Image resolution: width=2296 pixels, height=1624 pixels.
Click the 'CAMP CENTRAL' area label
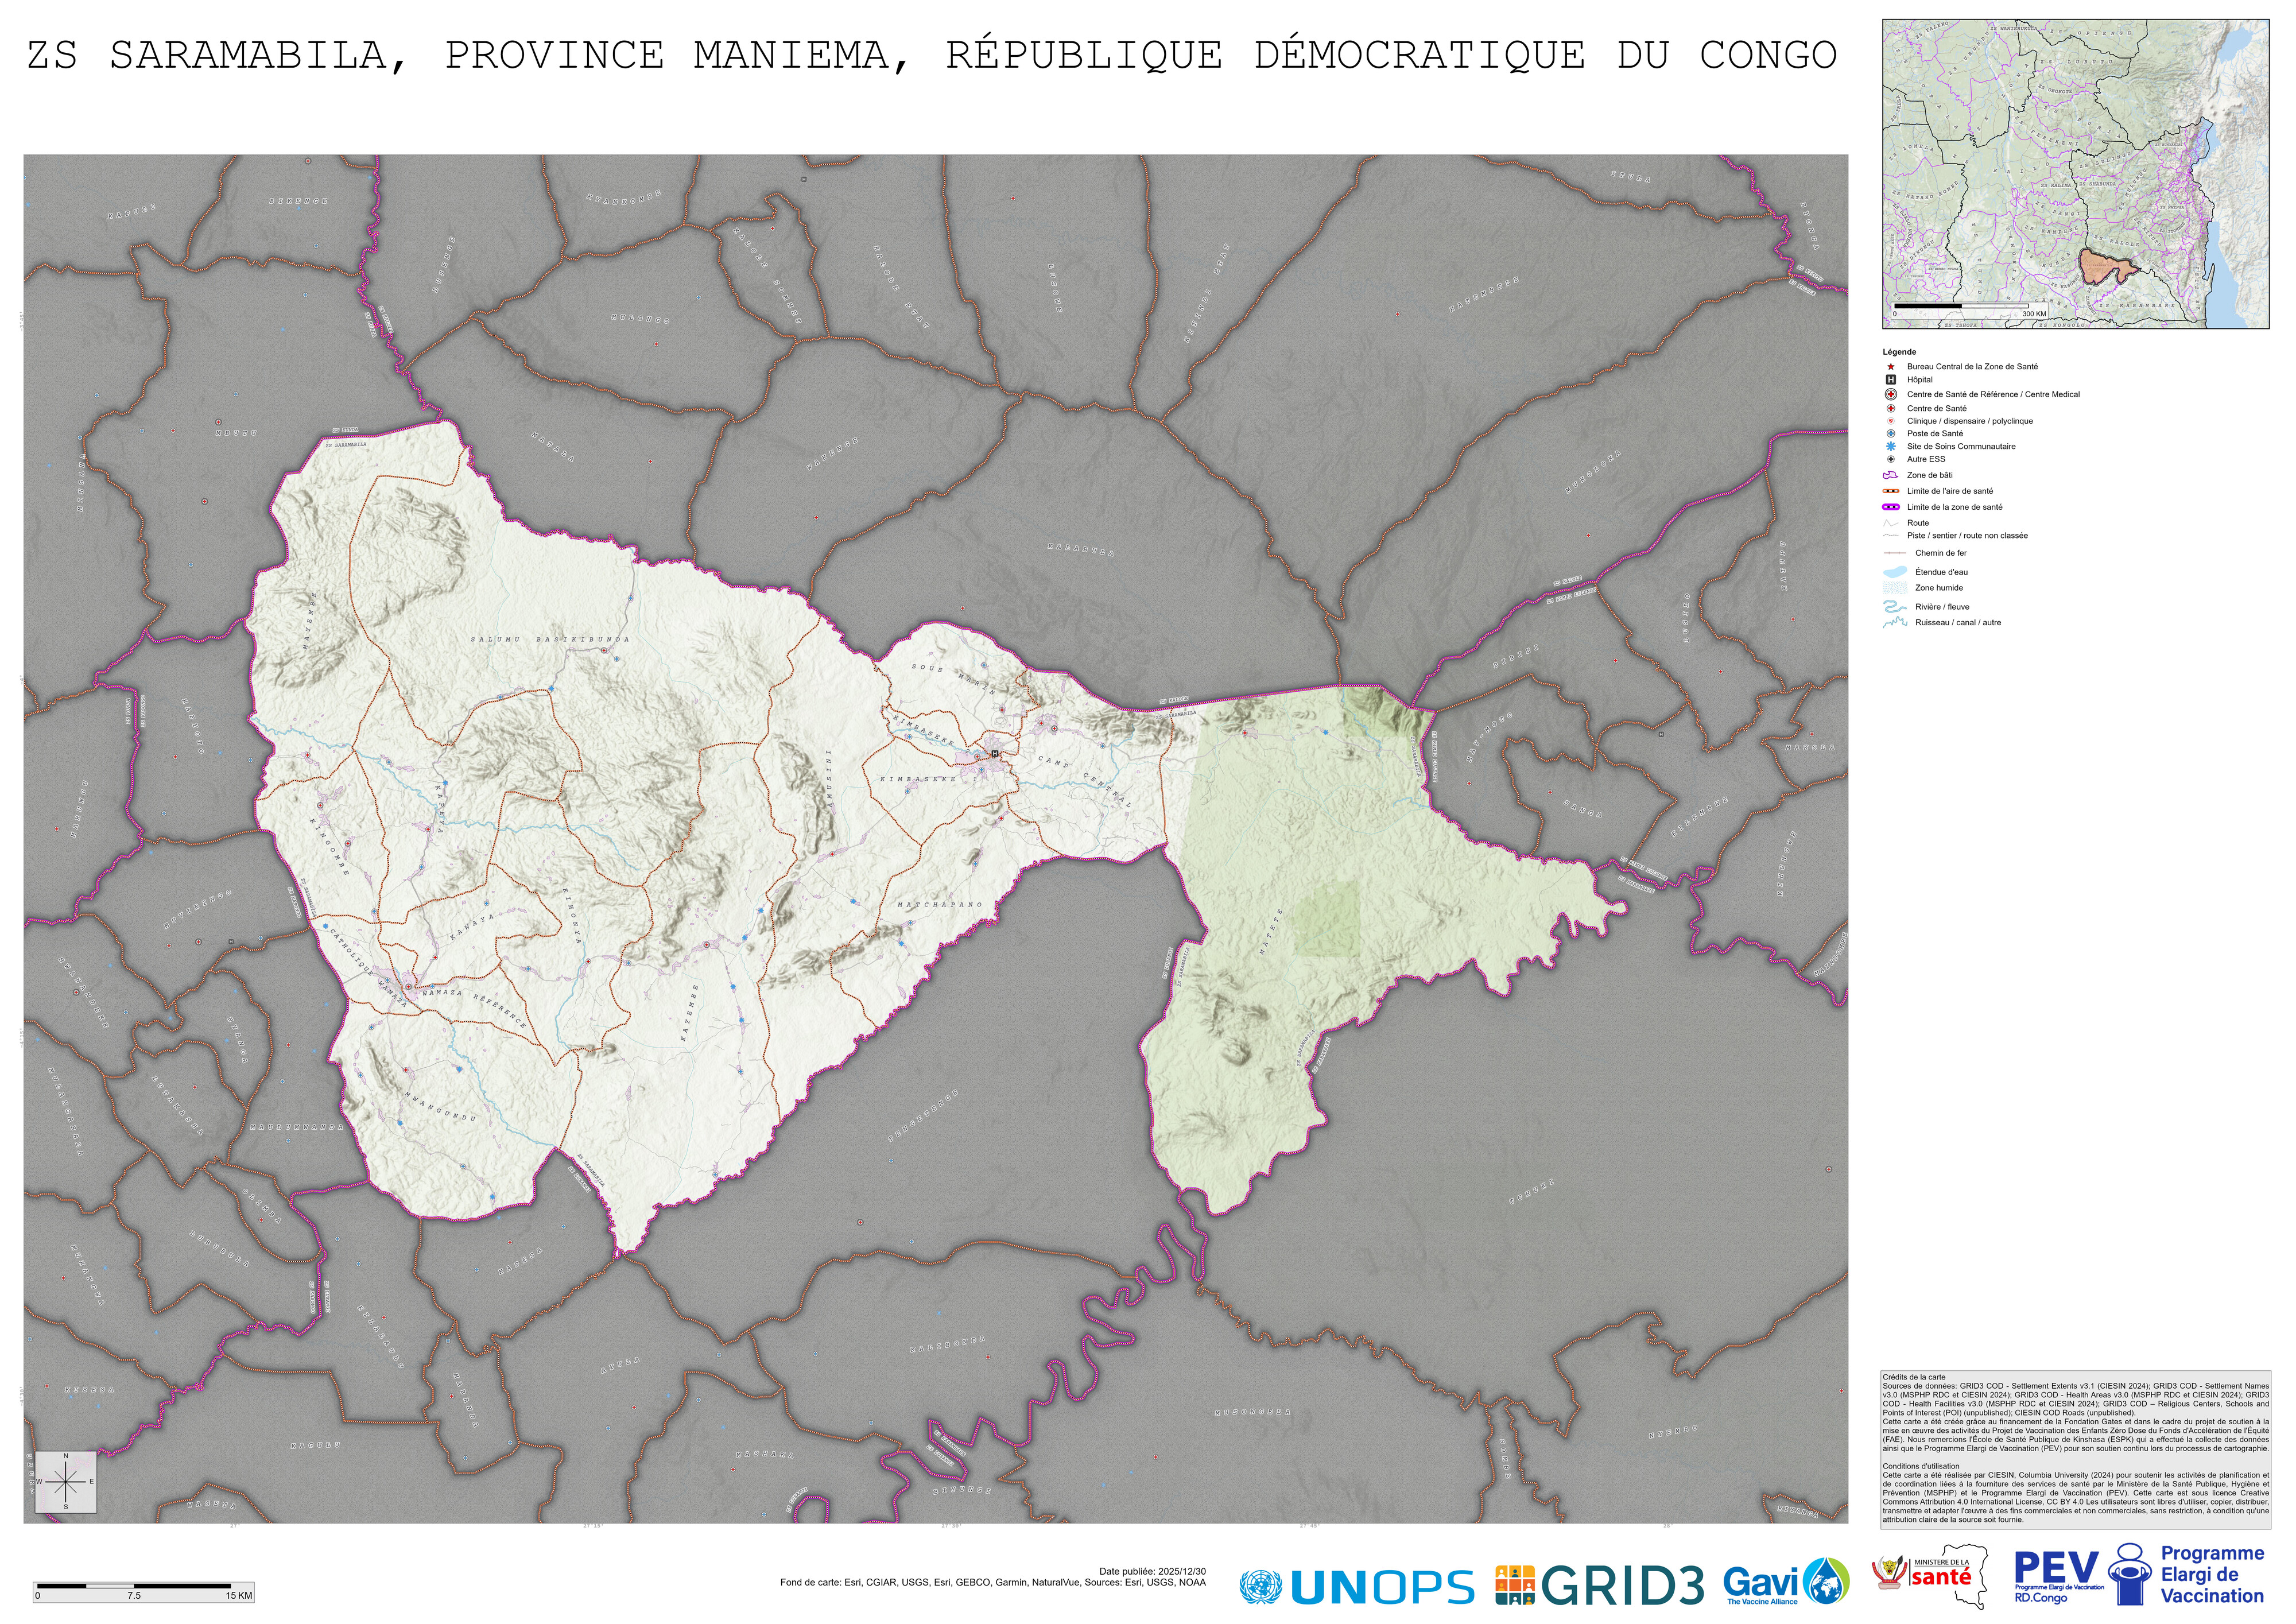pyautogui.click(x=1084, y=781)
